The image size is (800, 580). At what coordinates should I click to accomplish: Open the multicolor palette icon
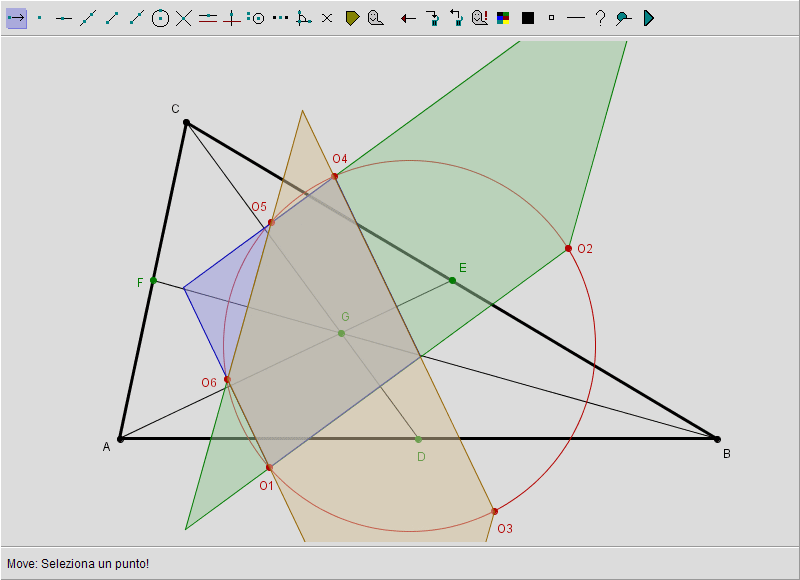tap(504, 18)
